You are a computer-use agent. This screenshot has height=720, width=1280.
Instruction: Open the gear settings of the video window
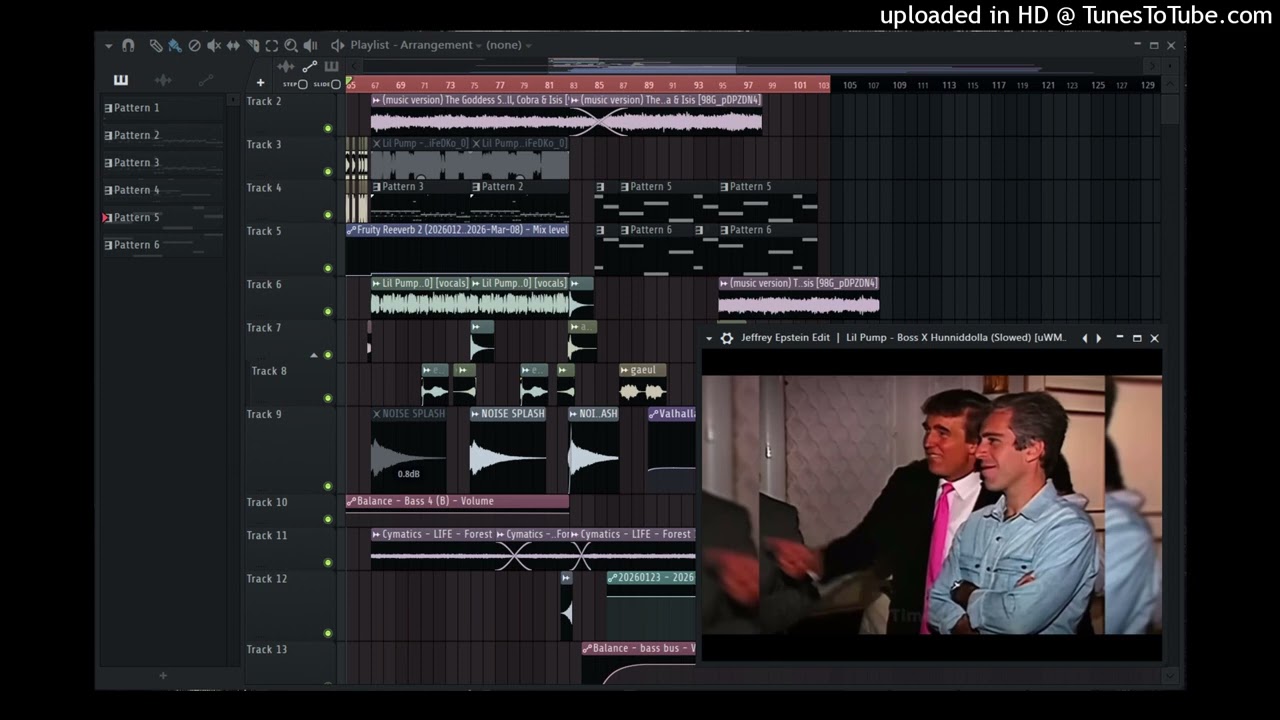tap(727, 338)
